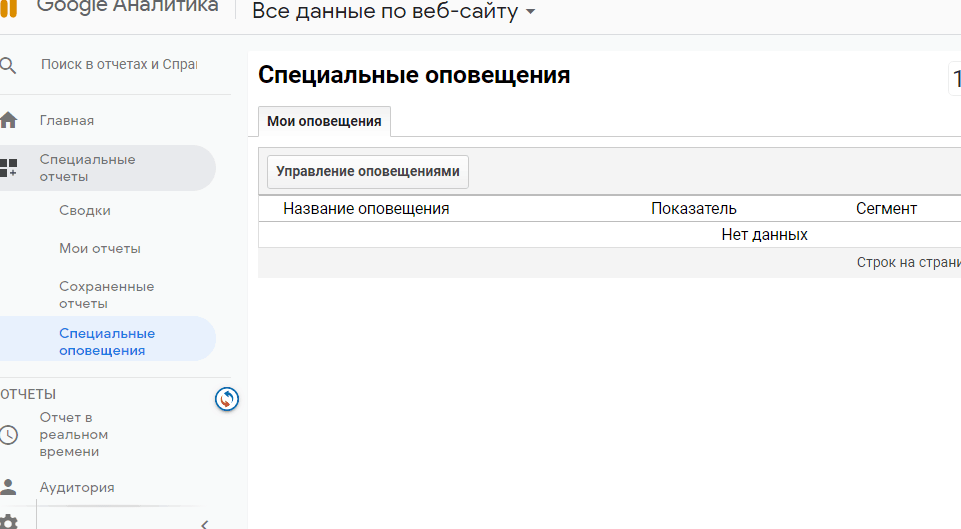The image size is (961, 529).
Task: Open admin settings via the gear icon
Action: tap(9, 522)
